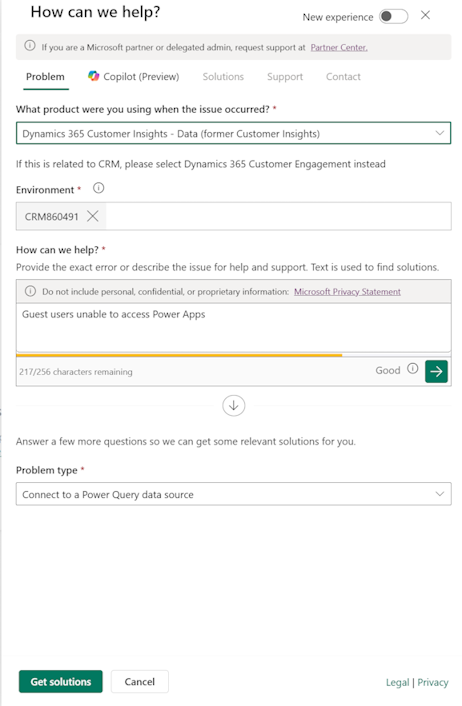Click the yellow character count progress bar

pos(179,355)
